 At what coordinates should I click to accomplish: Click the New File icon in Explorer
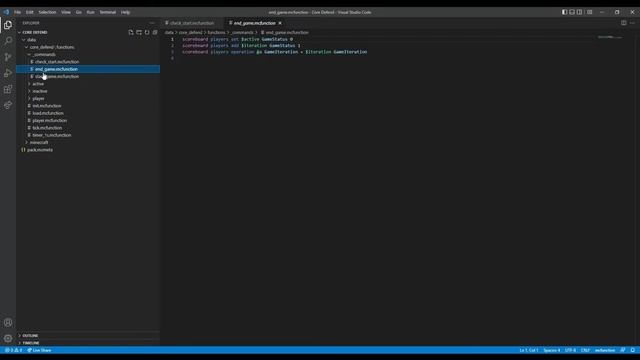point(131,32)
